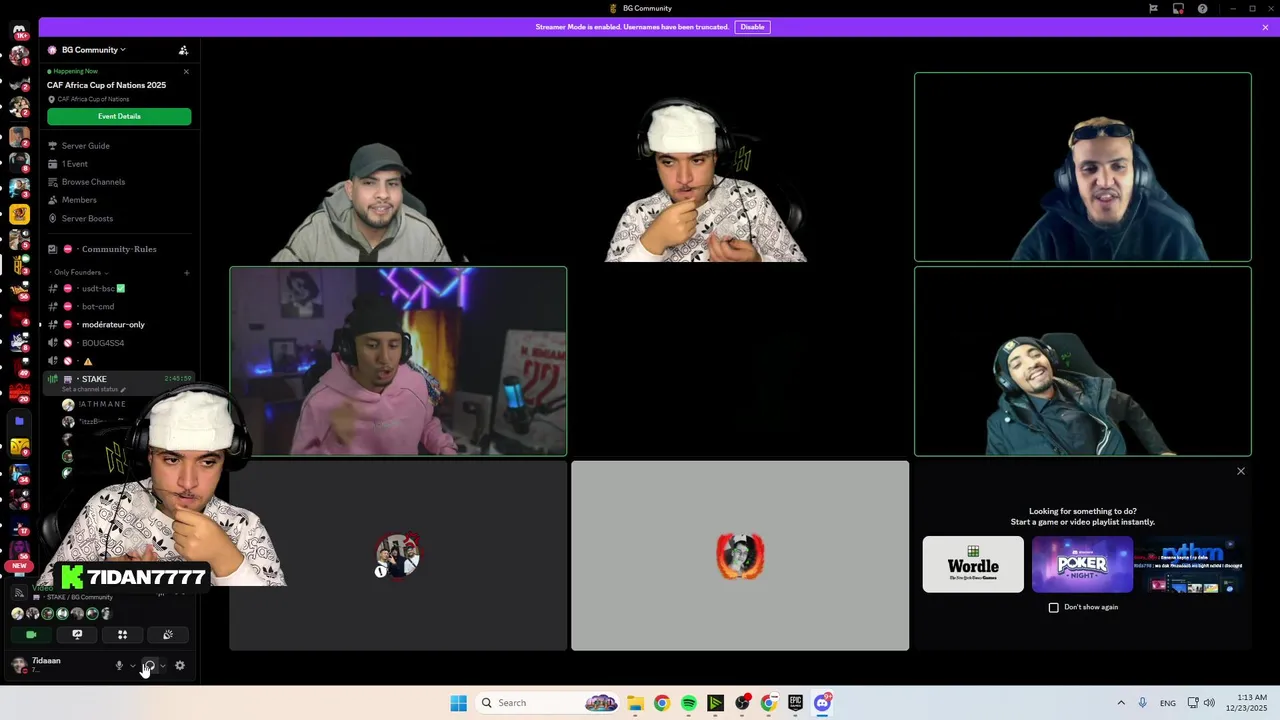Show hidden system tray icons
This screenshot has width=1280, height=720.
click(1121, 703)
